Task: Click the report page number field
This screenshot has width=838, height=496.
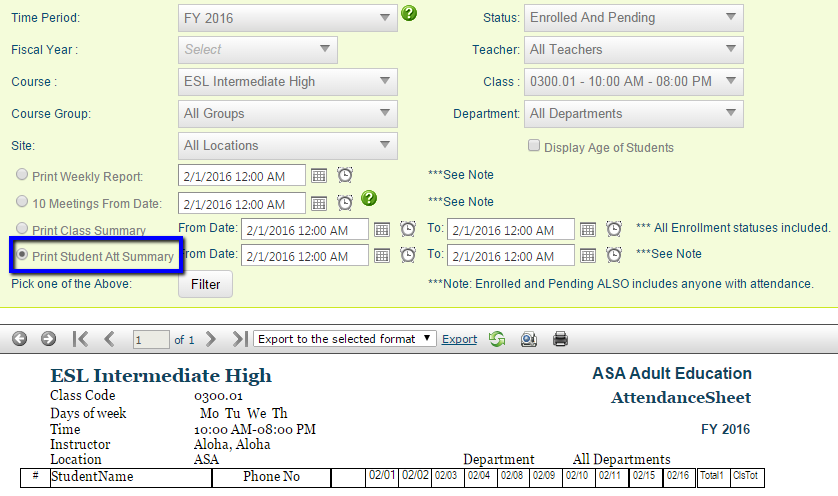Action: tap(151, 340)
